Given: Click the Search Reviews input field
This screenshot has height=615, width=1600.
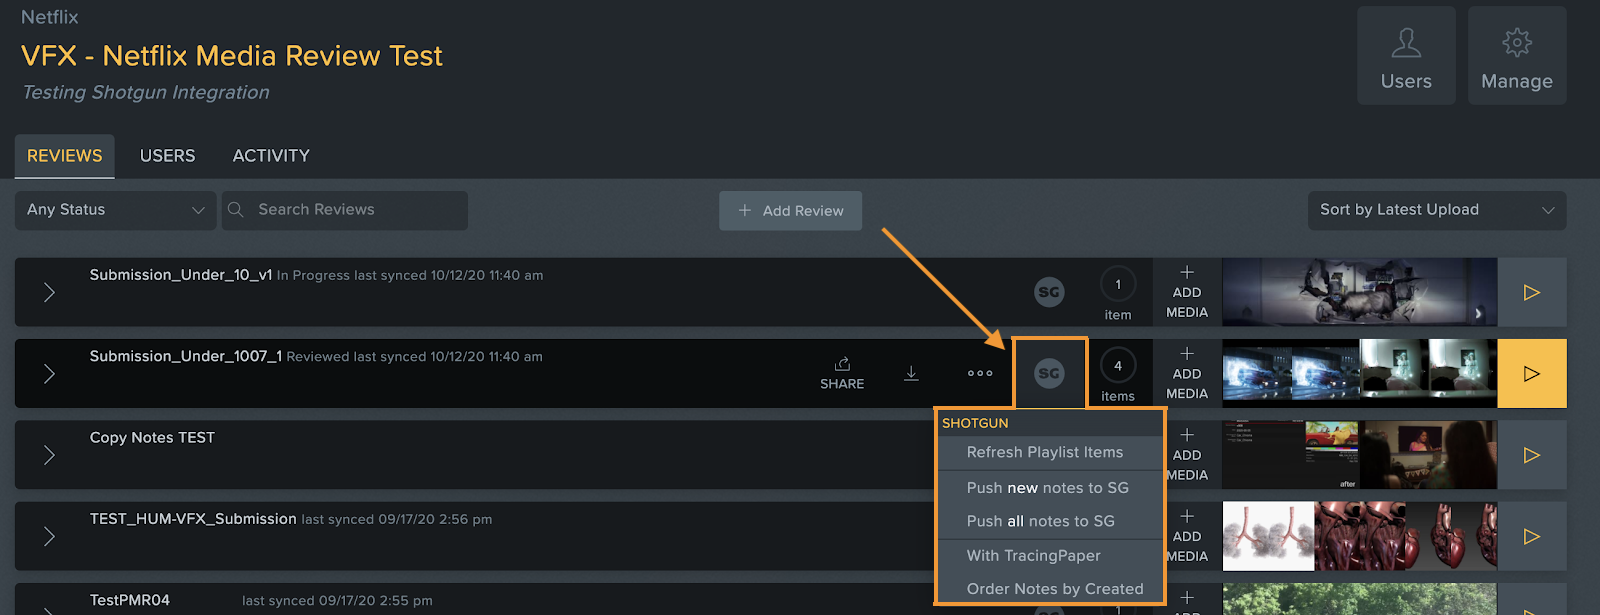Looking at the screenshot, I should [x=345, y=210].
